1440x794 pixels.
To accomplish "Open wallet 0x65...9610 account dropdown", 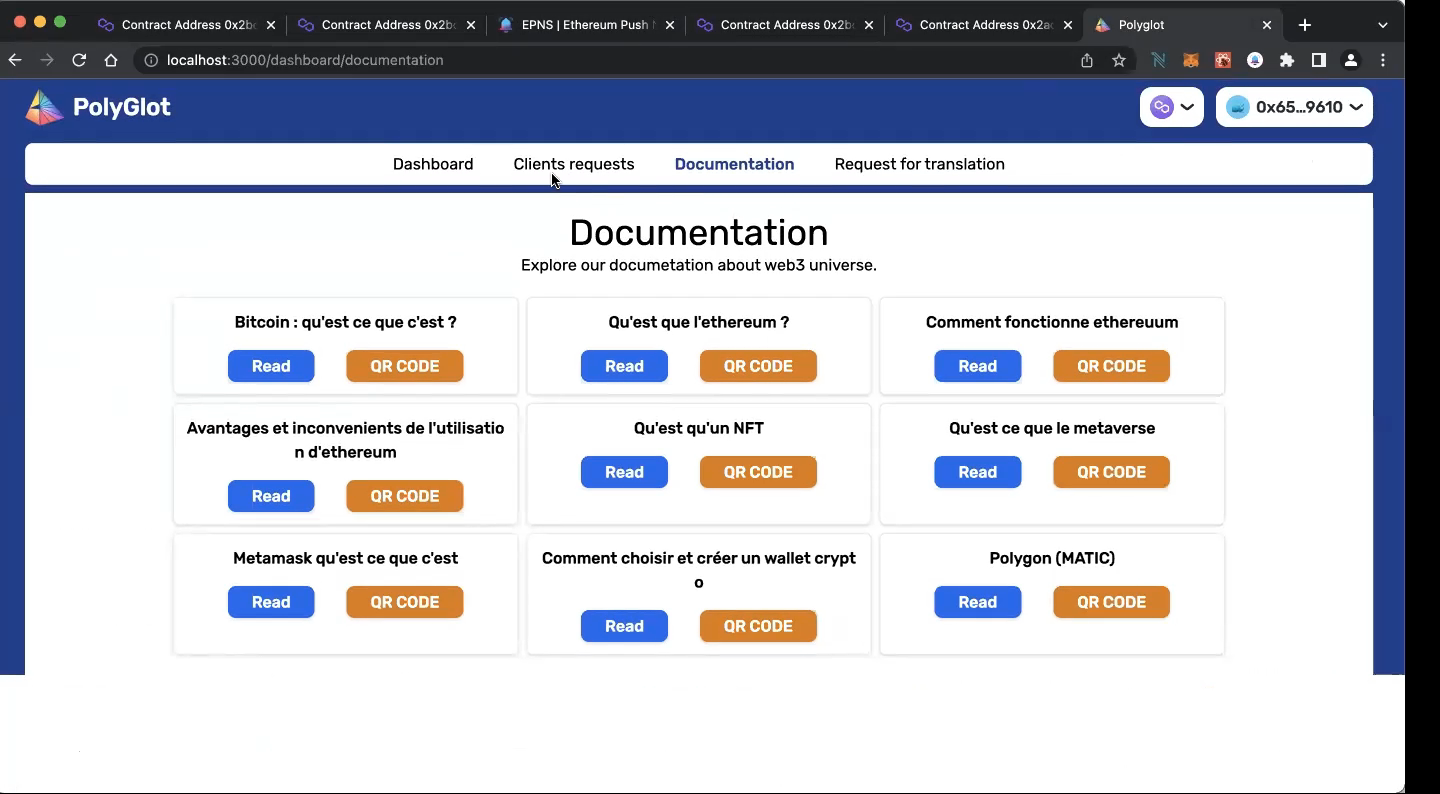I will click(x=1294, y=107).
